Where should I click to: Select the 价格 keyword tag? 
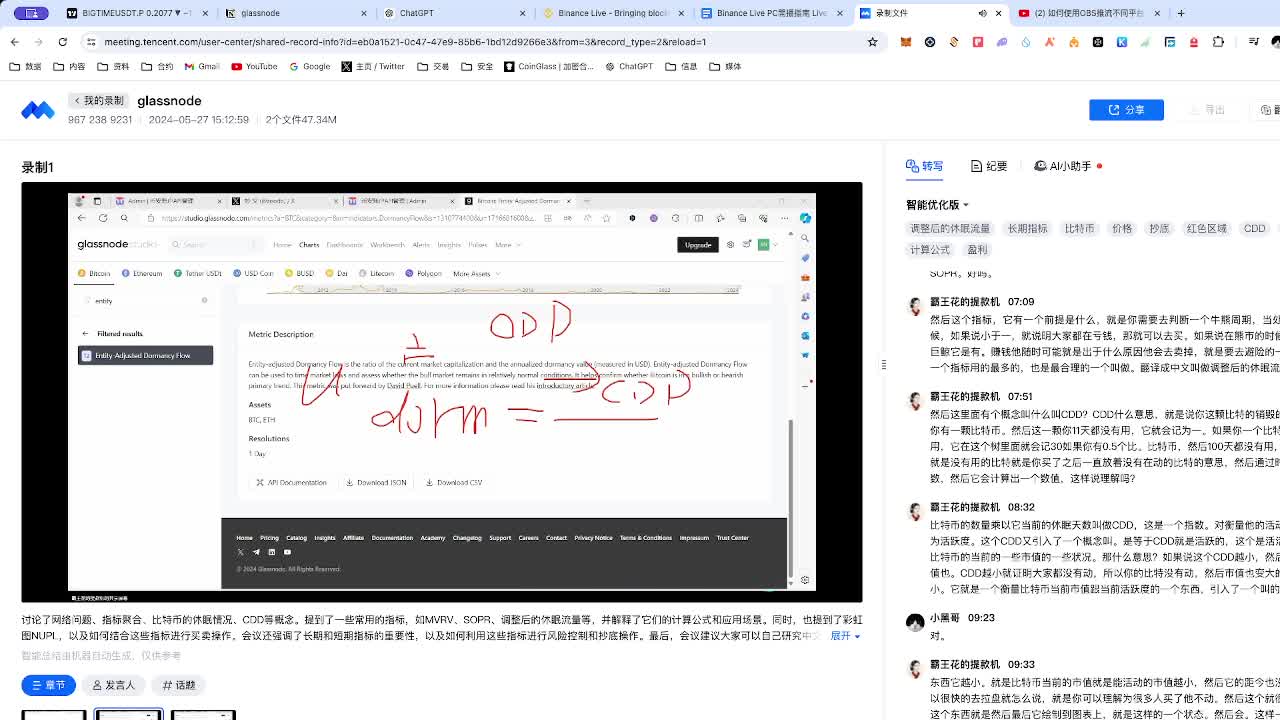point(1122,229)
